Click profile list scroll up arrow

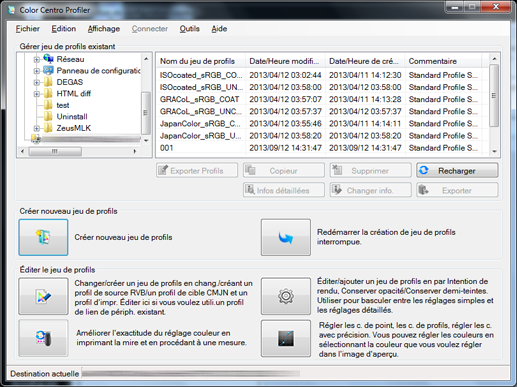pyautogui.click(x=494, y=59)
